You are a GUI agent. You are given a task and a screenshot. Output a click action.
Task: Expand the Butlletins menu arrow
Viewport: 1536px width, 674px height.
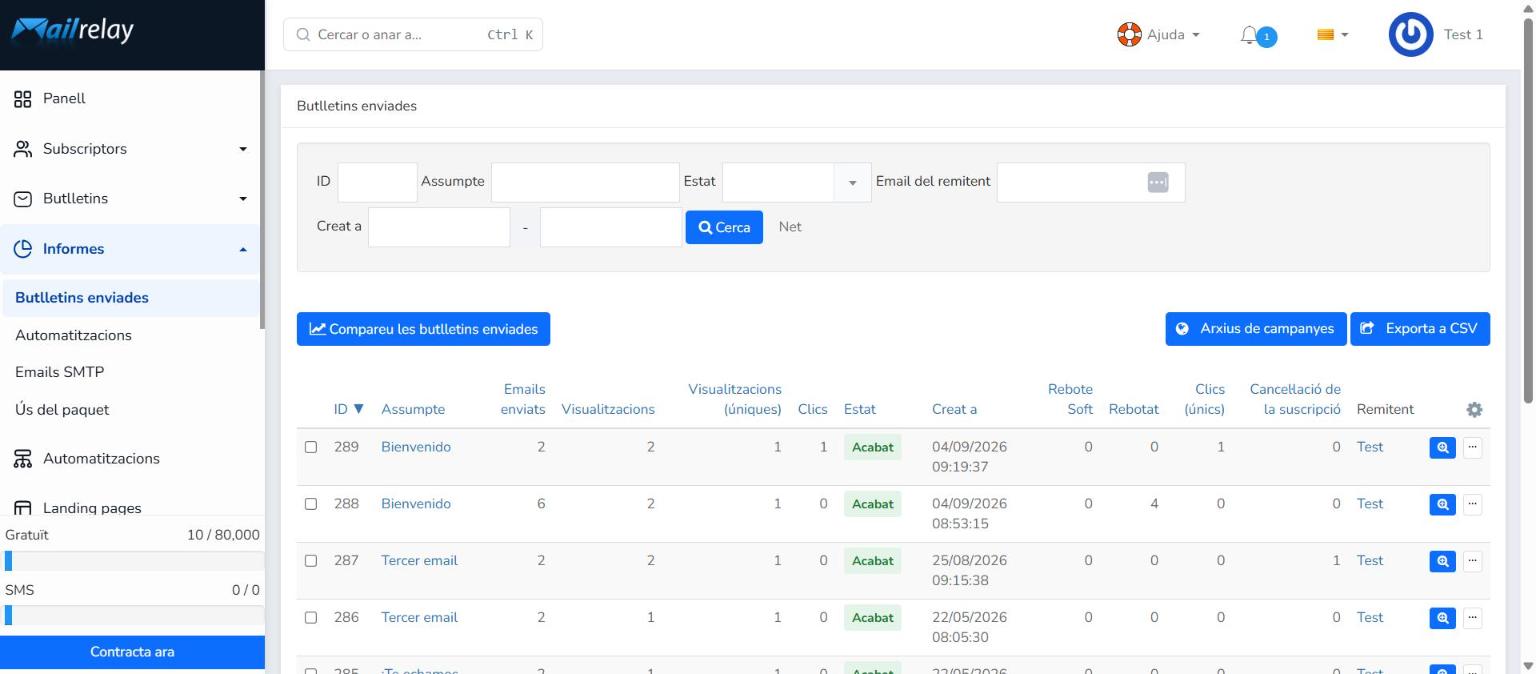pyautogui.click(x=242, y=199)
